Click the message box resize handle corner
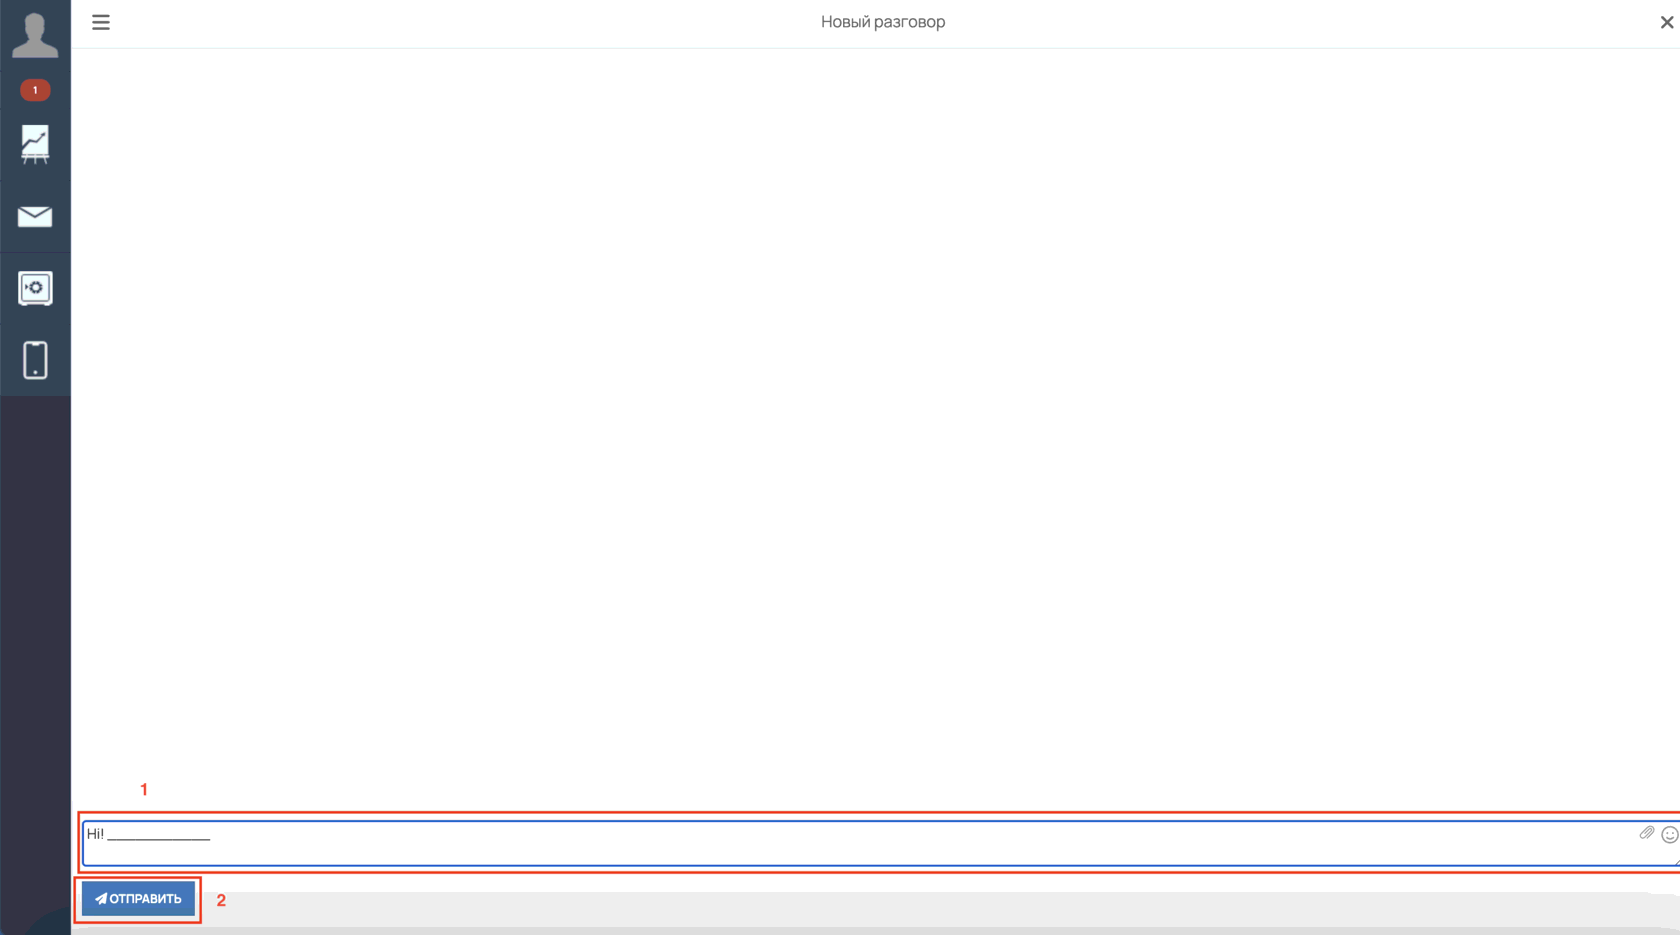 coord(1676,862)
